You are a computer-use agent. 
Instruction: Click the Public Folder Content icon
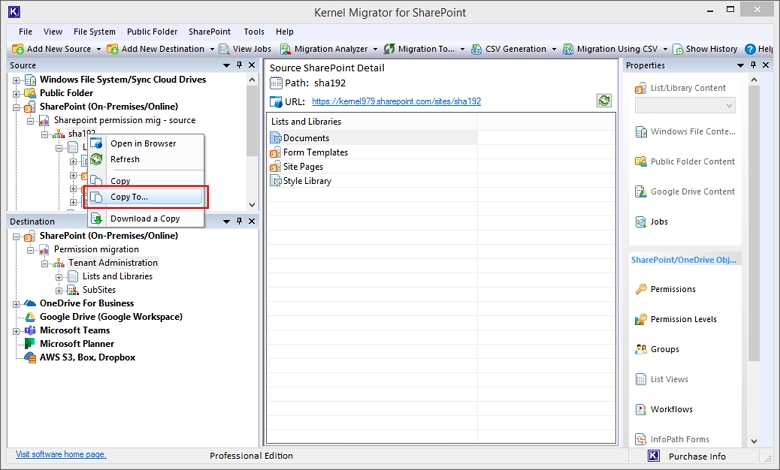641,162
